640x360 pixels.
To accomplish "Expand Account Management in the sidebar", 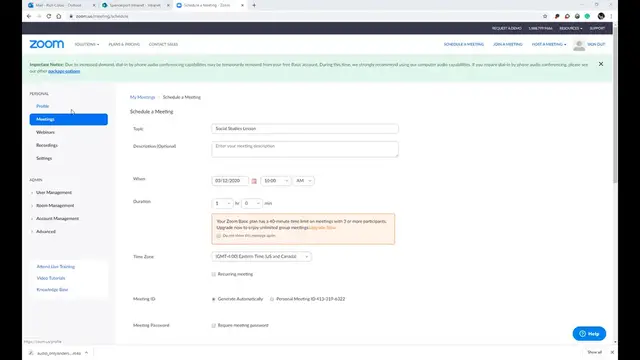I will tap(57, 219).
